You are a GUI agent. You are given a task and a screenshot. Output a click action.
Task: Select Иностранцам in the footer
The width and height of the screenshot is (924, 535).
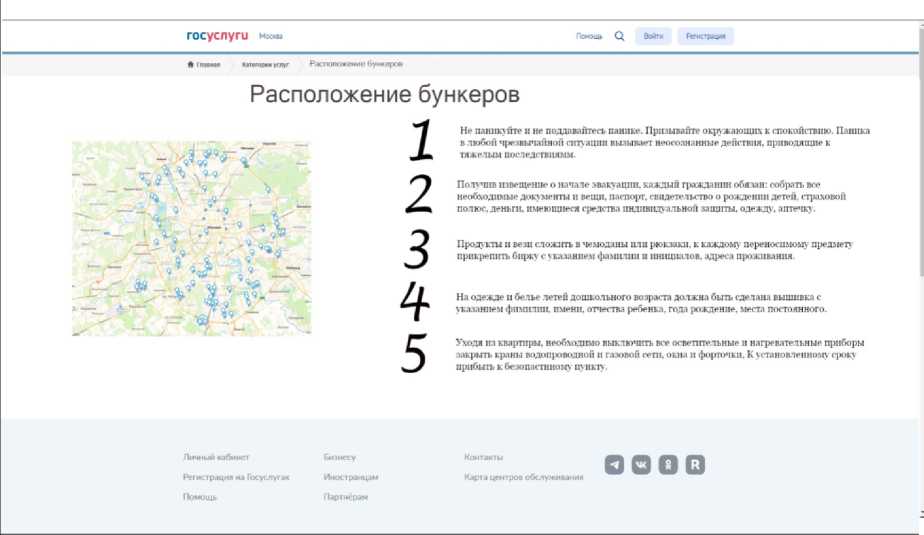pos(351,477)
